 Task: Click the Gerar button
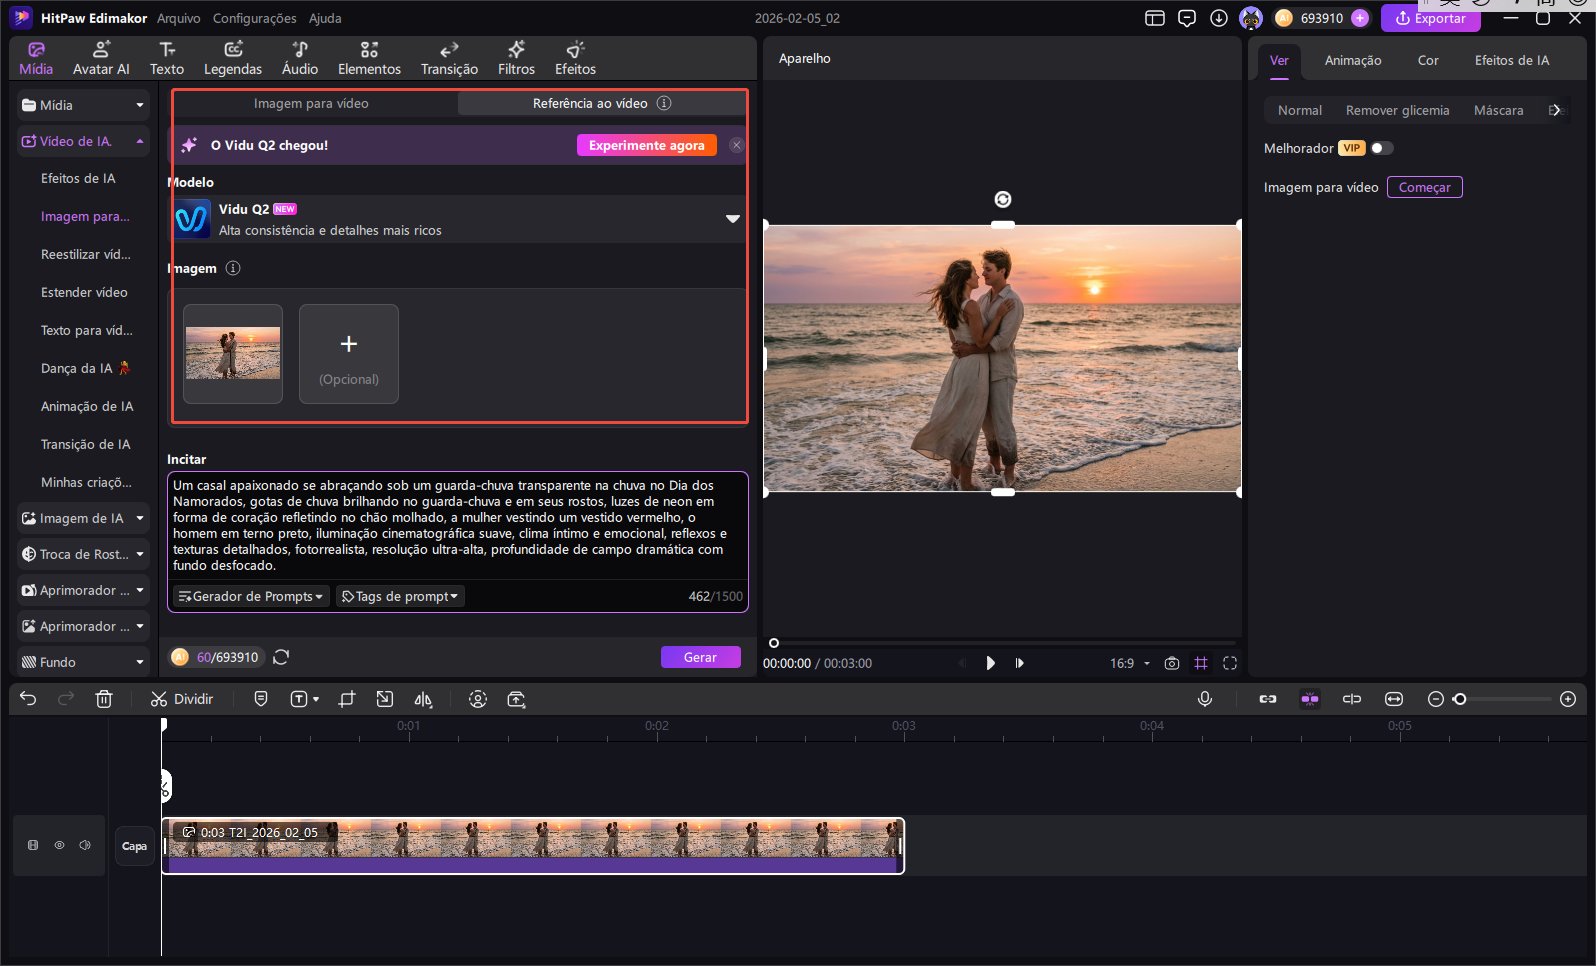(x=700, y=657)
